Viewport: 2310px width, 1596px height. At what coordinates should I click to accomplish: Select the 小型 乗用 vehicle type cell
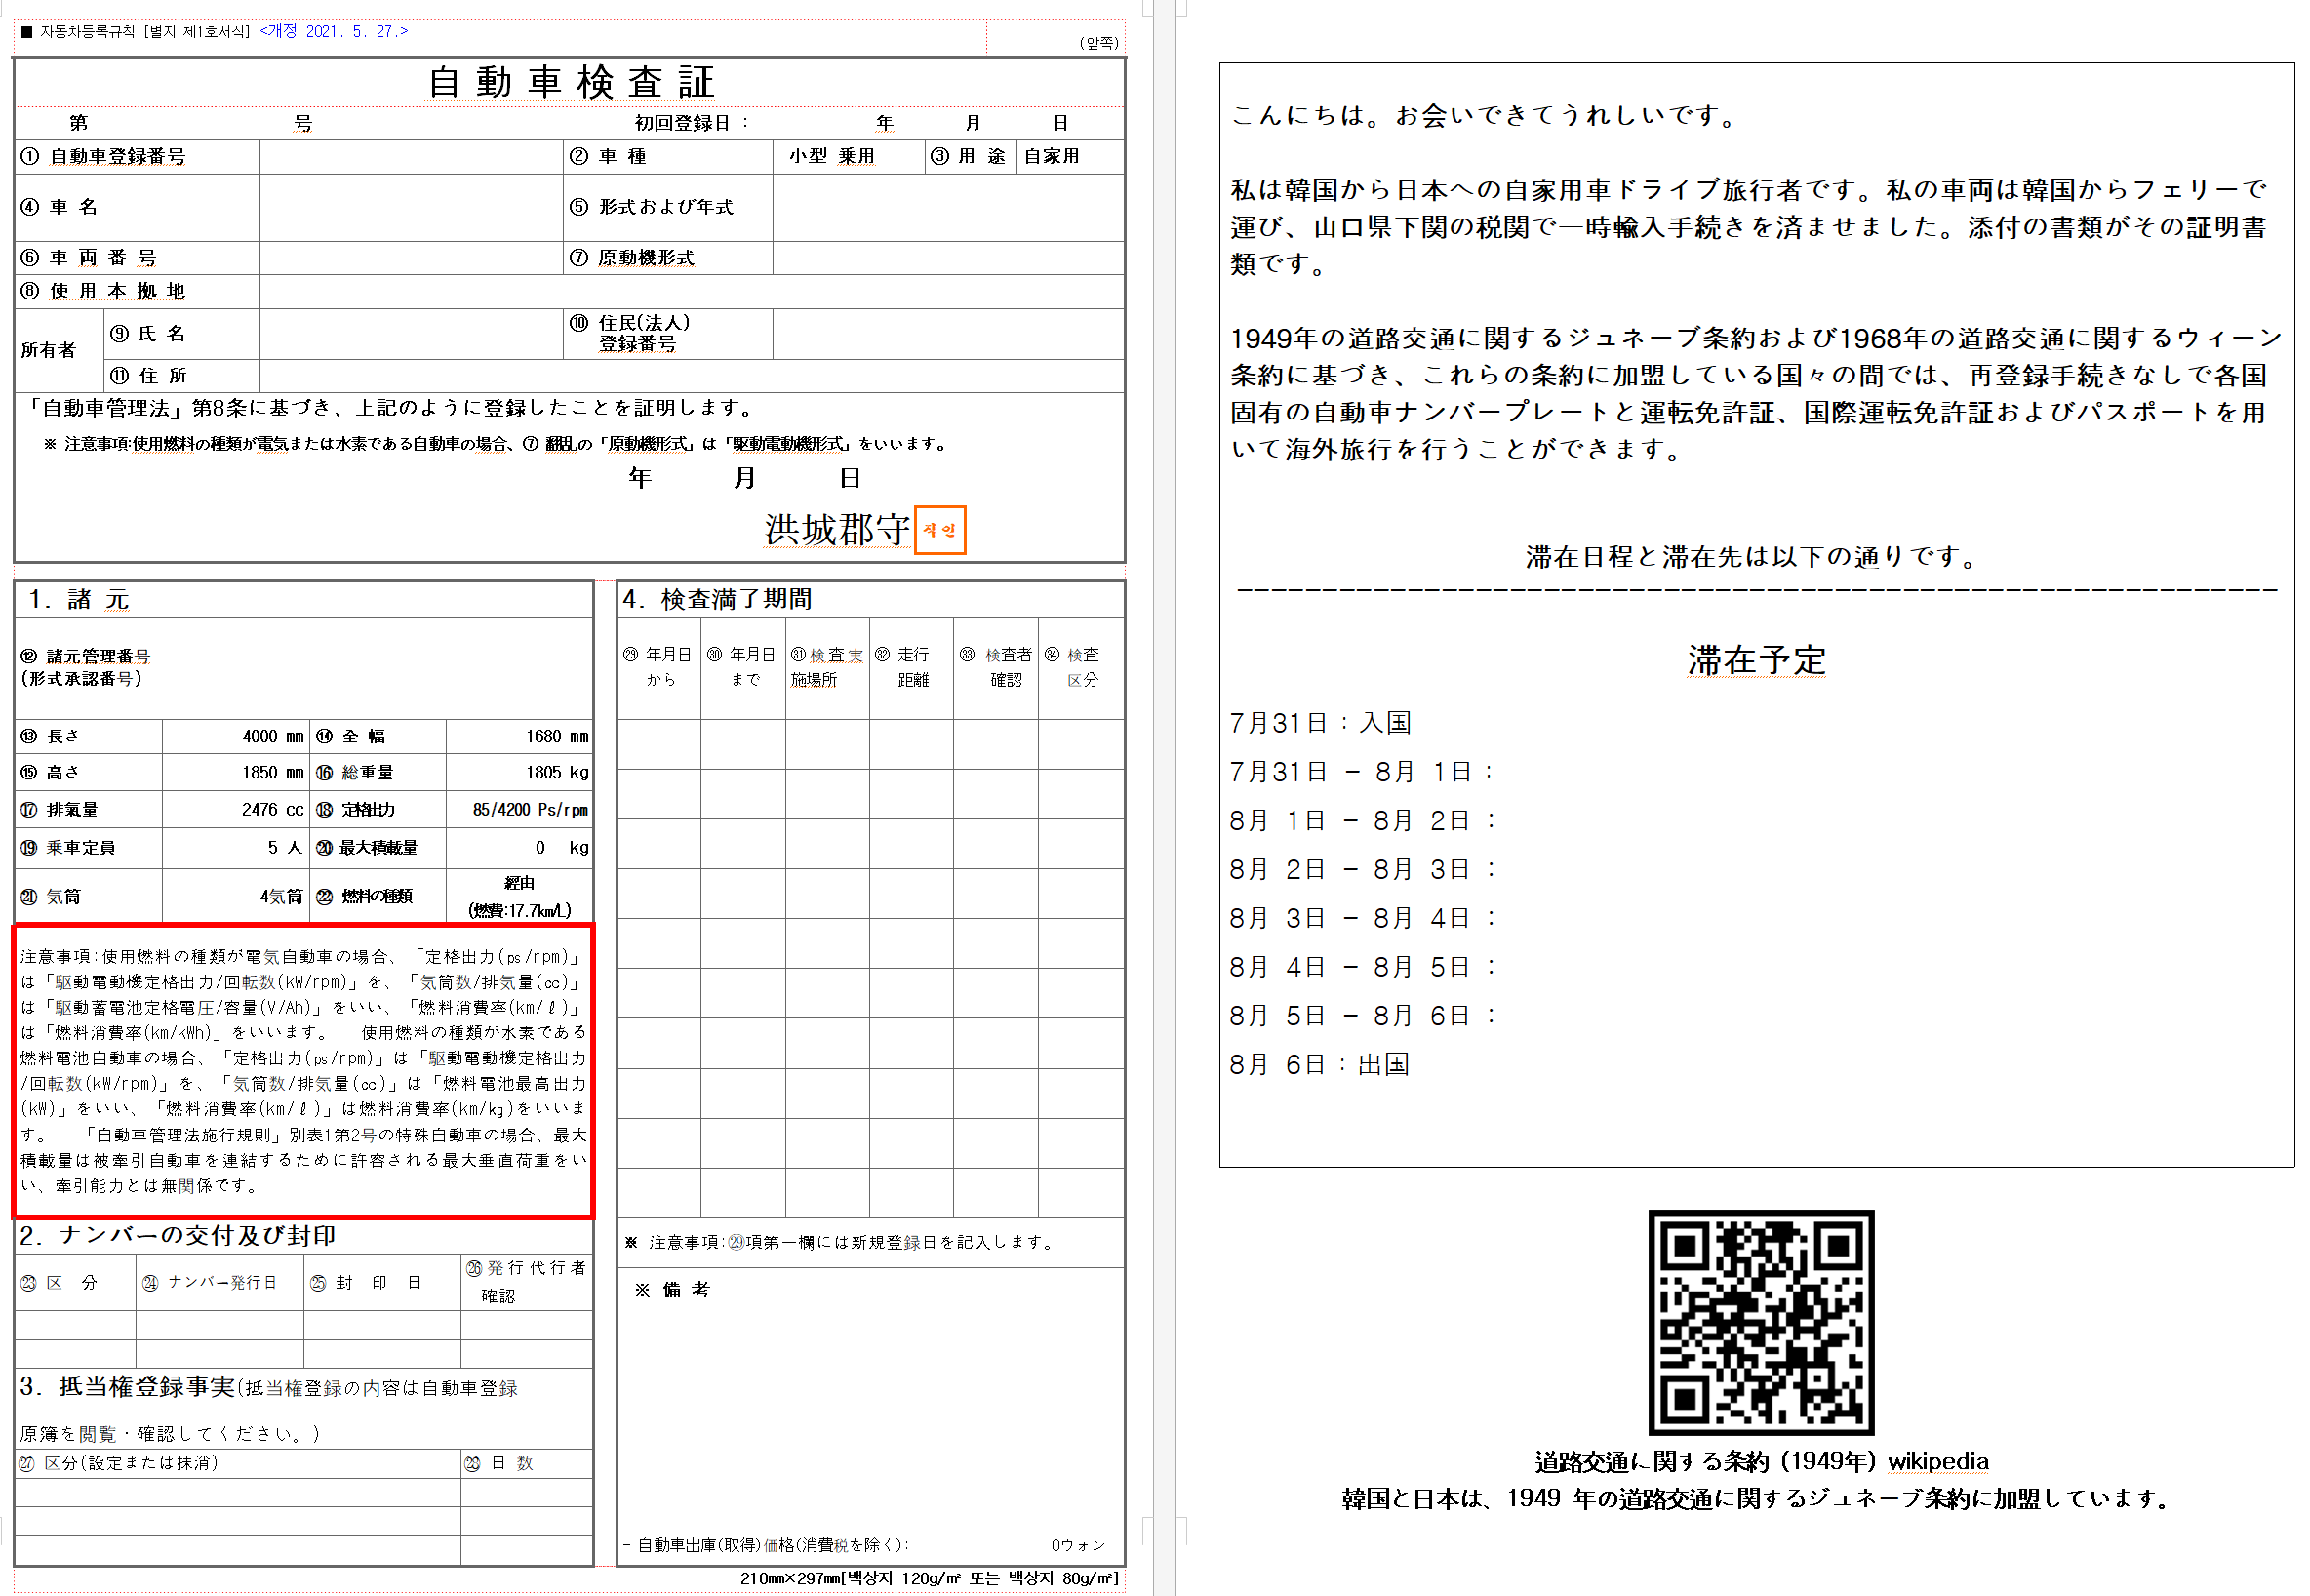click(831, 157)
